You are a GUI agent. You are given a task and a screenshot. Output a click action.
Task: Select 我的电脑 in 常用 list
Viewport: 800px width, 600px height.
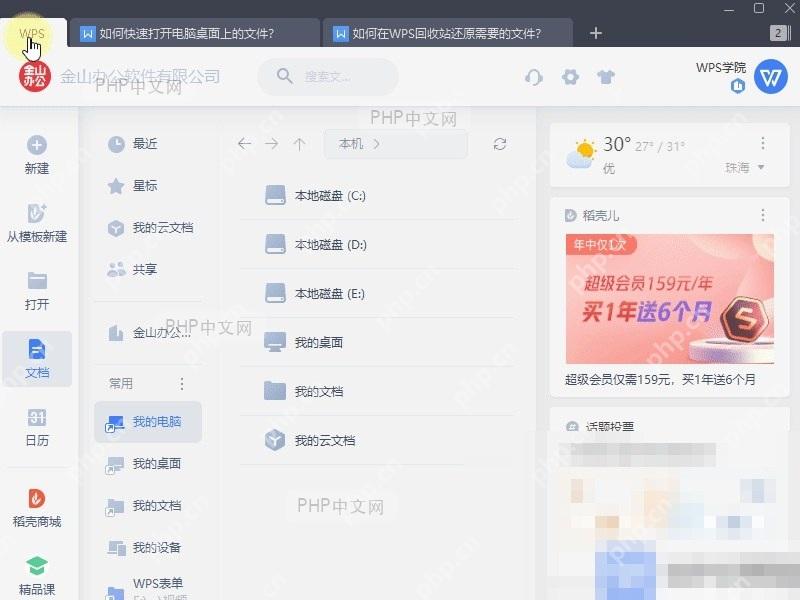pos(148,422)
